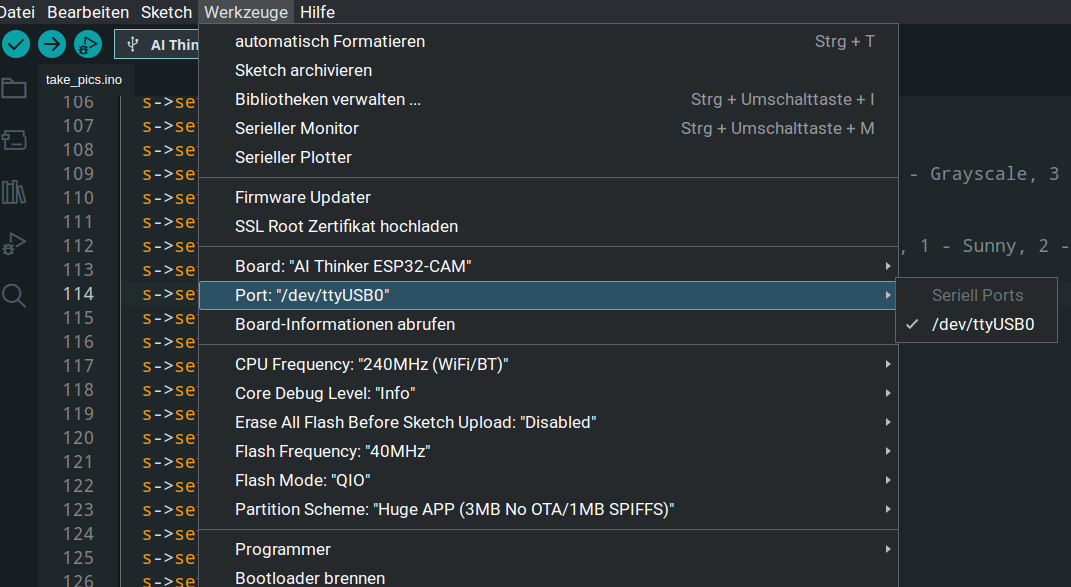Open the Library Manager books icon
The image size is (1071, 587).
point(14,192)
